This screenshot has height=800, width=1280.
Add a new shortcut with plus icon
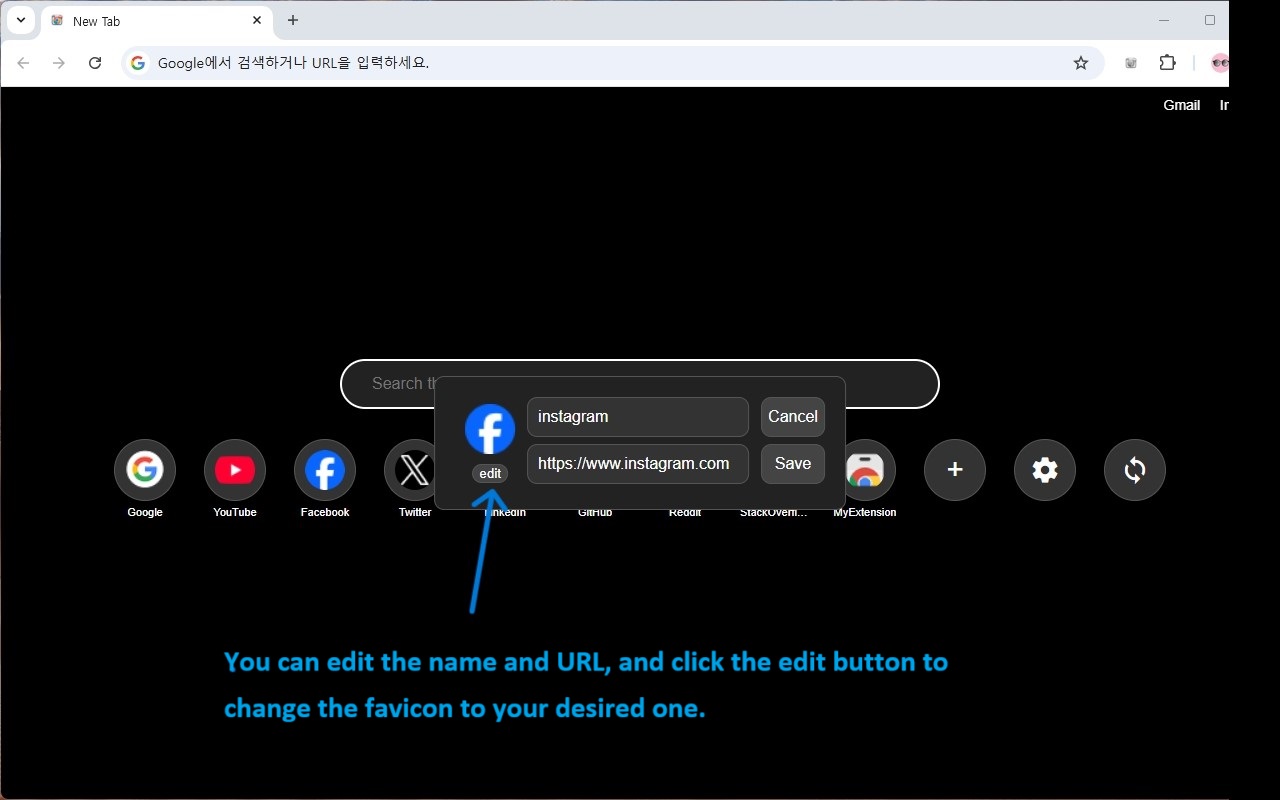pyautogui.click(x=955, y=470)
